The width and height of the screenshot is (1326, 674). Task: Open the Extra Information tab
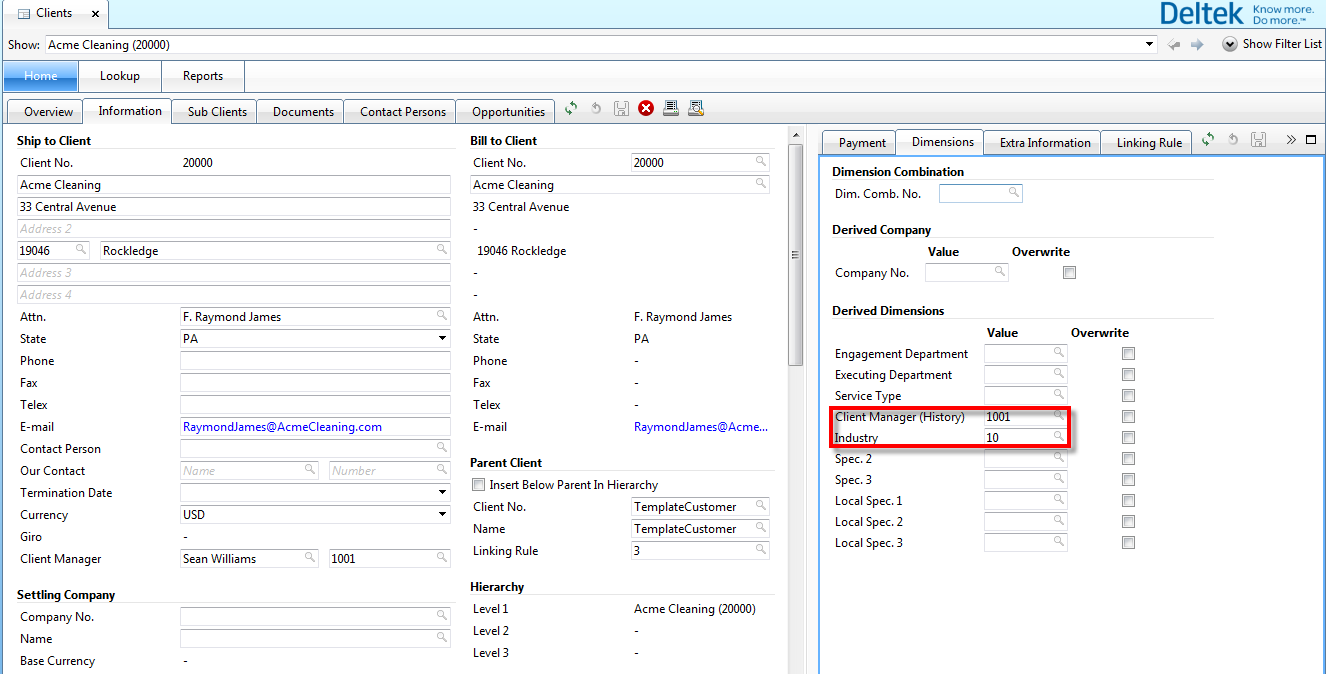[1044, 143]
